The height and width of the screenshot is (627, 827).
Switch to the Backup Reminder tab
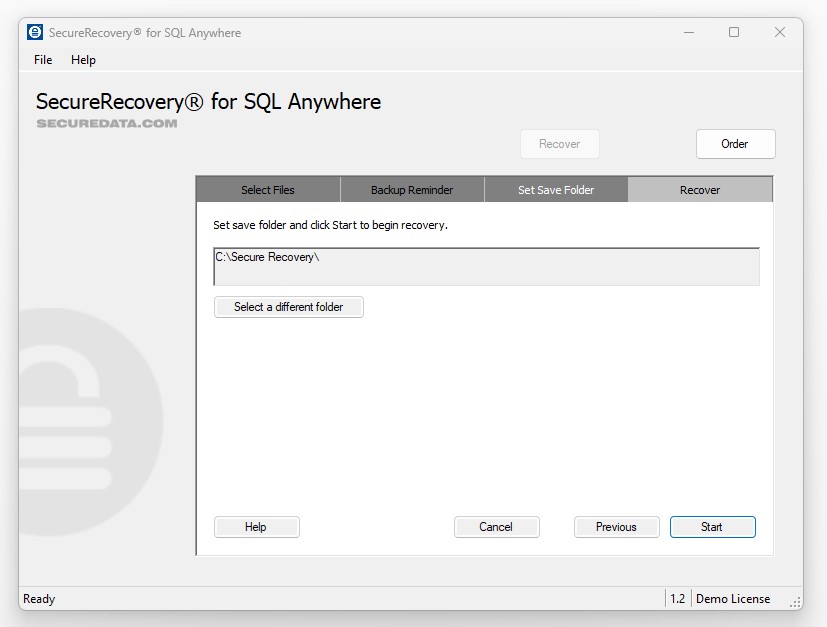click(x=411, y=189)
